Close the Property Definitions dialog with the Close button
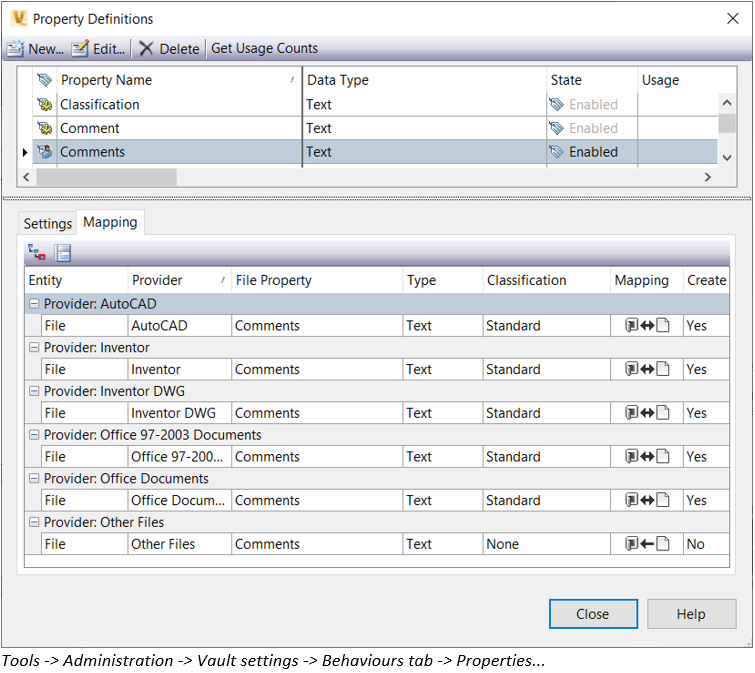Image resolution: width=755 pixels, height=673 pixels. point(593,614)
